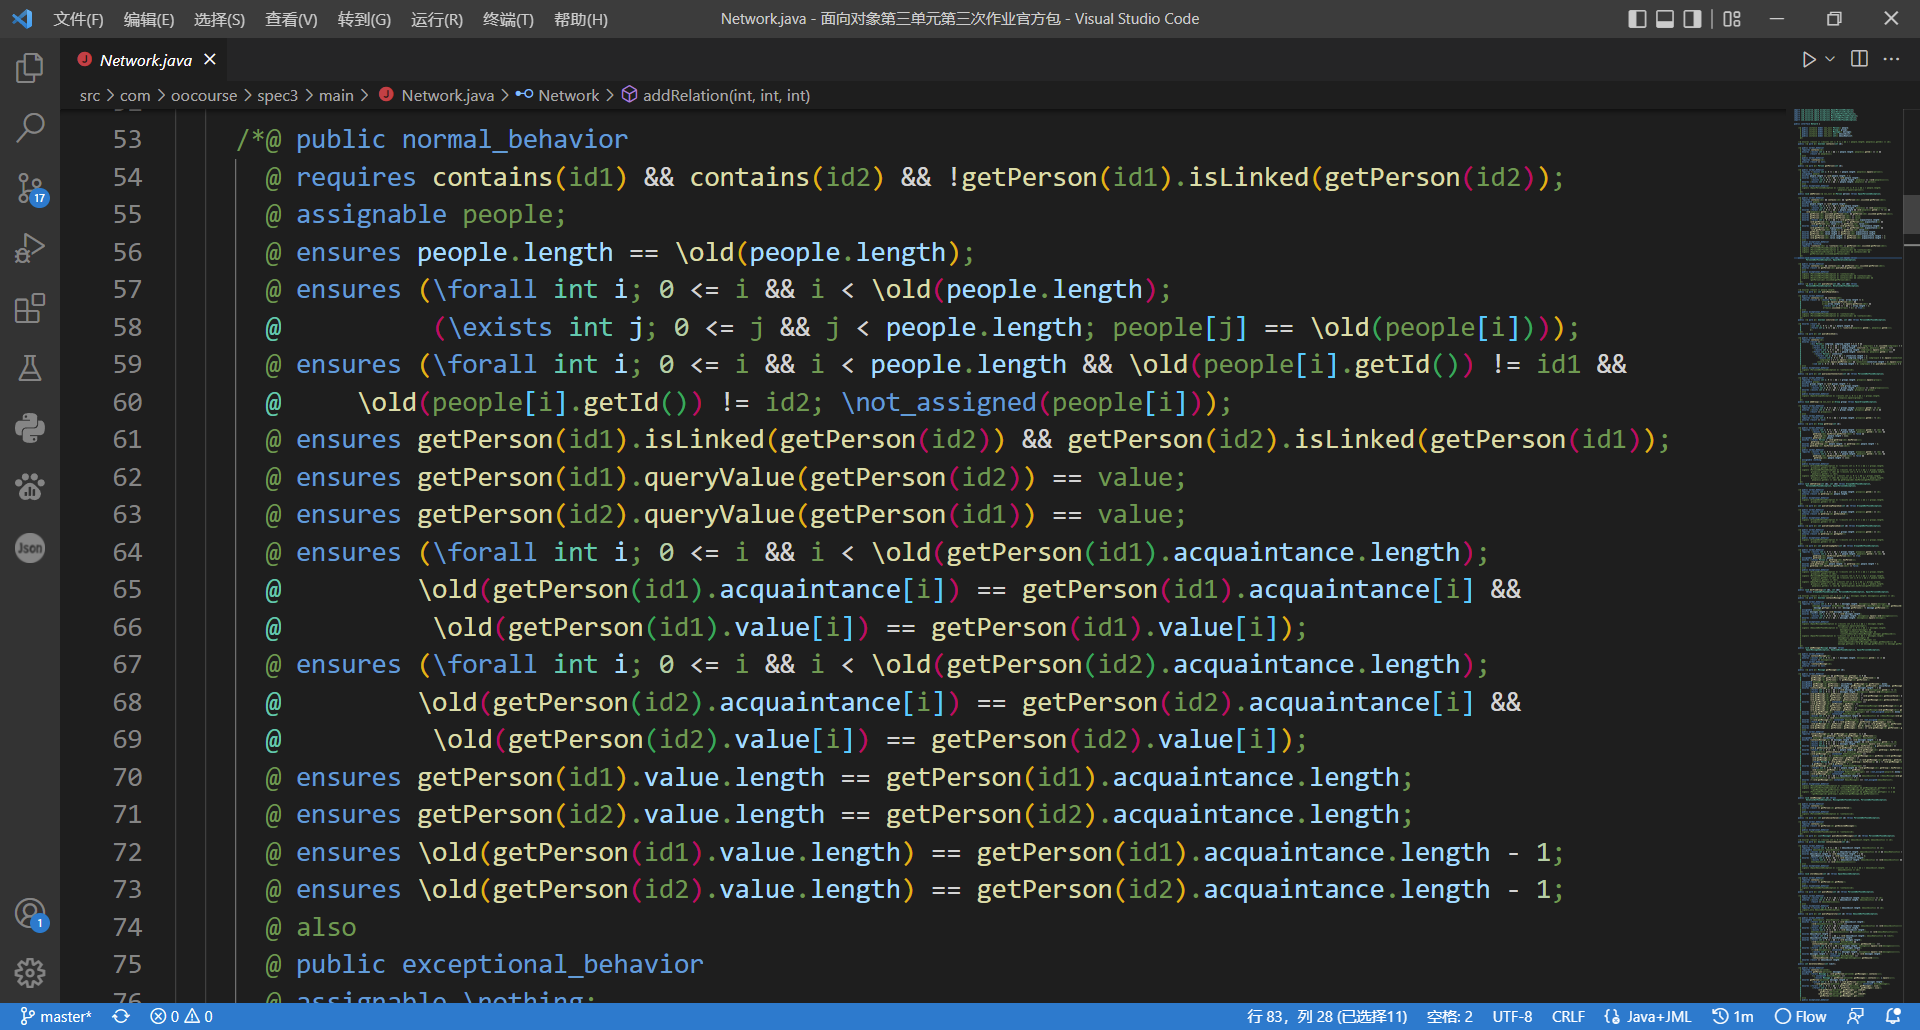
Task: Open Run and Debug view
Action: (30, 248)
